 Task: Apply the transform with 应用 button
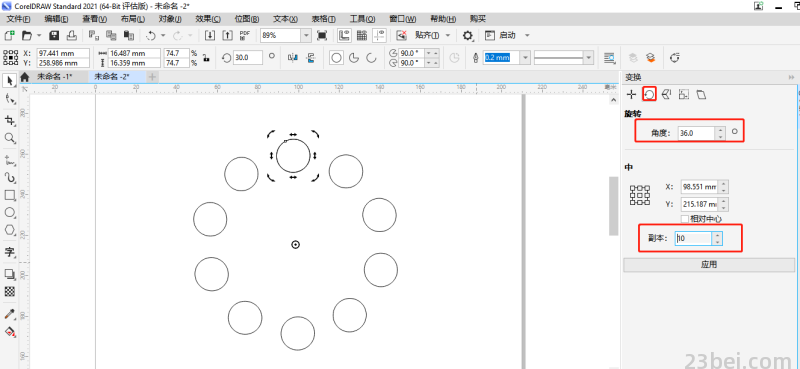point(709,264)
